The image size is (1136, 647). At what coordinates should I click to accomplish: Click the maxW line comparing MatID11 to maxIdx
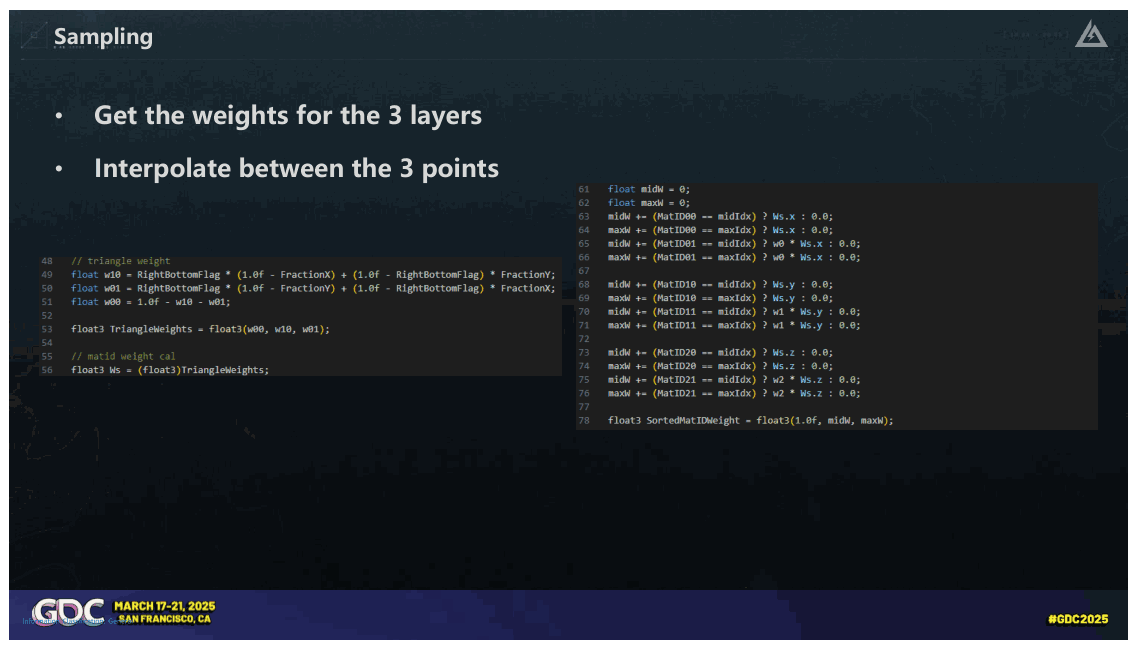(x=734, y=325)
